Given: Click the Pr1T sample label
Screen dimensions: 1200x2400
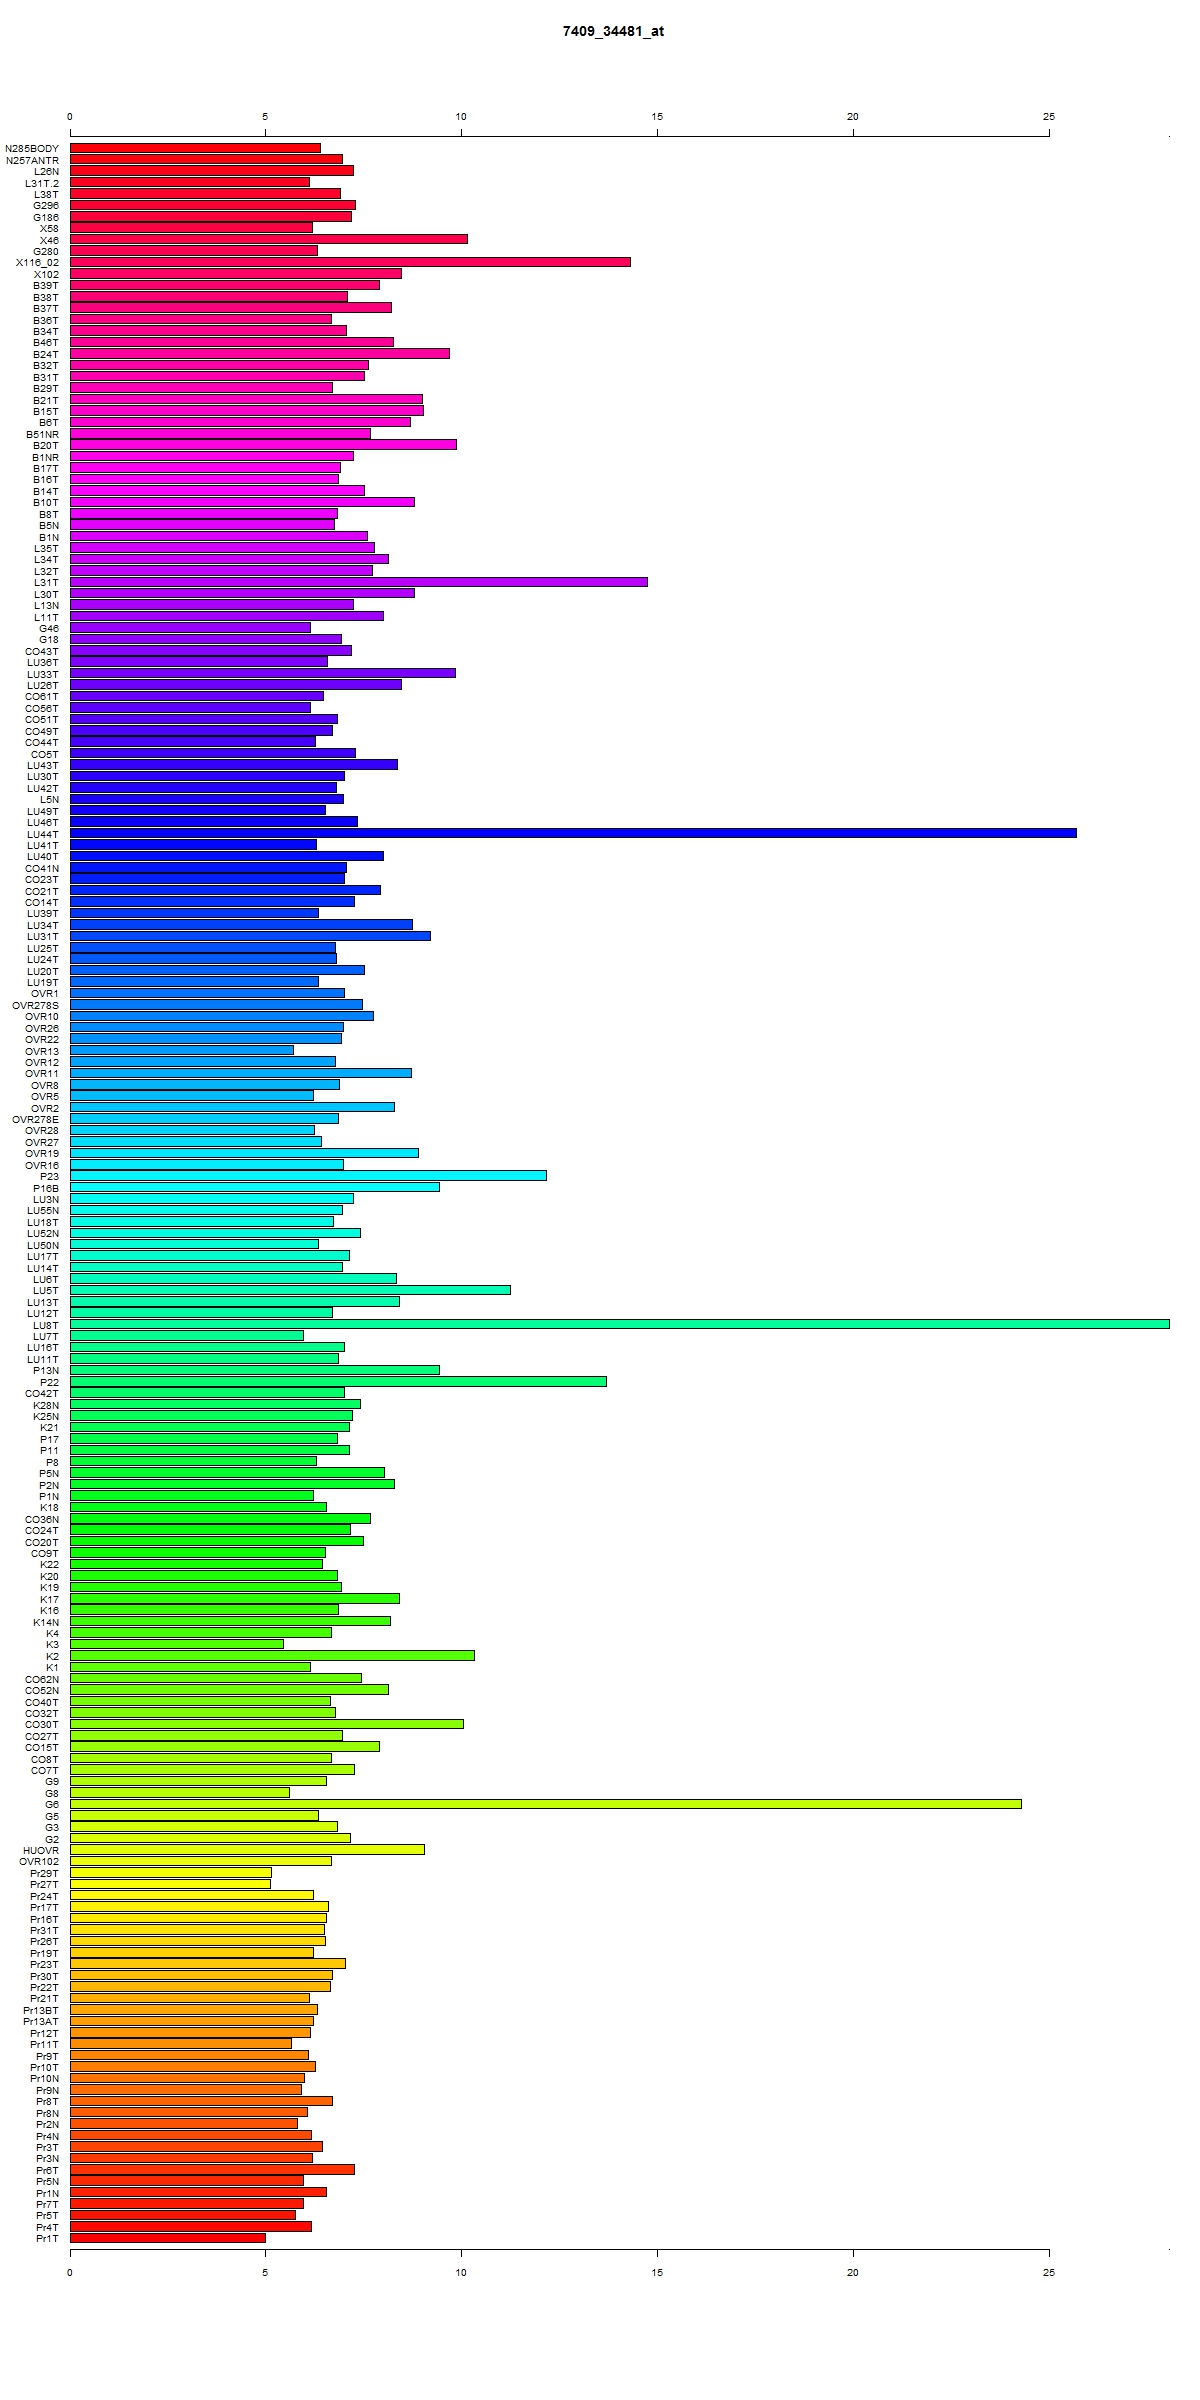Looking at the screenshot, I should [x=47, y=2238].
